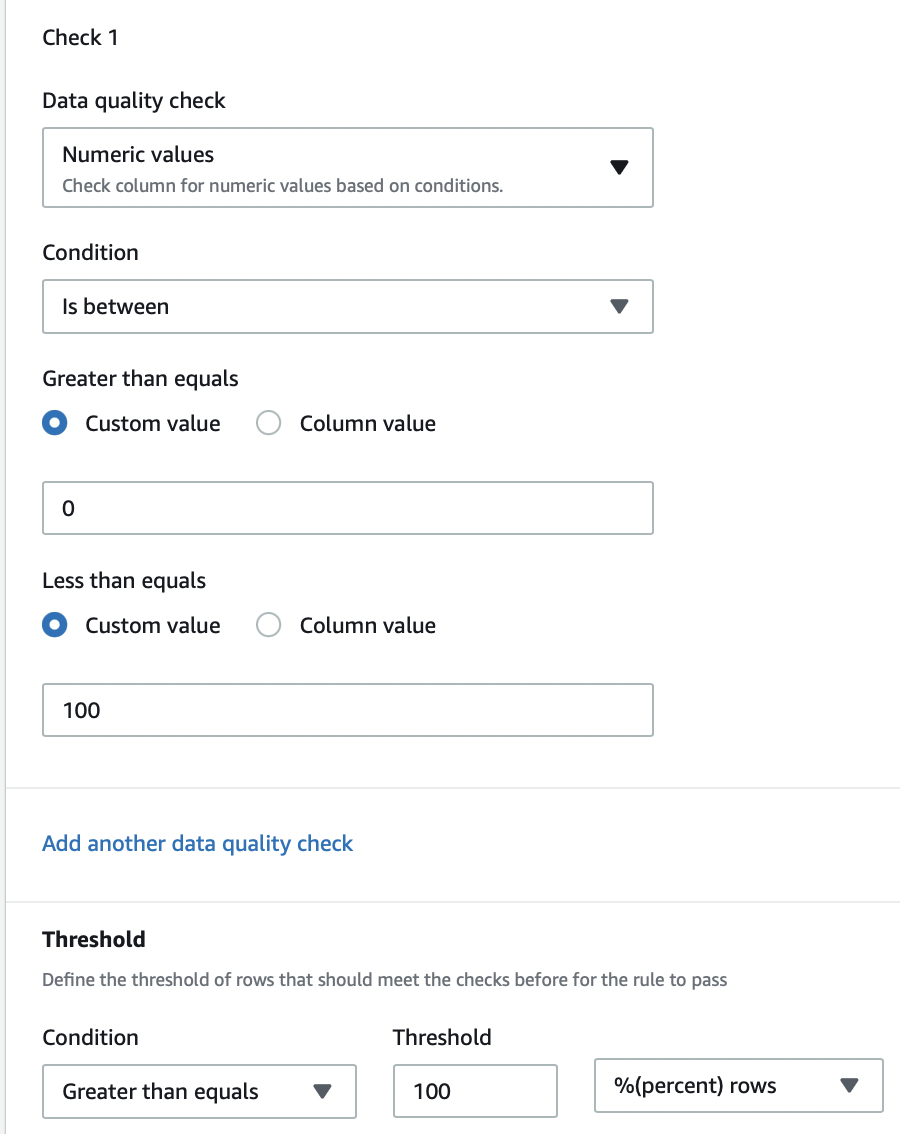This screenshot has height=1134, width=900.
Task: Click the 'Check 1' heading
Action: (80, 38)
